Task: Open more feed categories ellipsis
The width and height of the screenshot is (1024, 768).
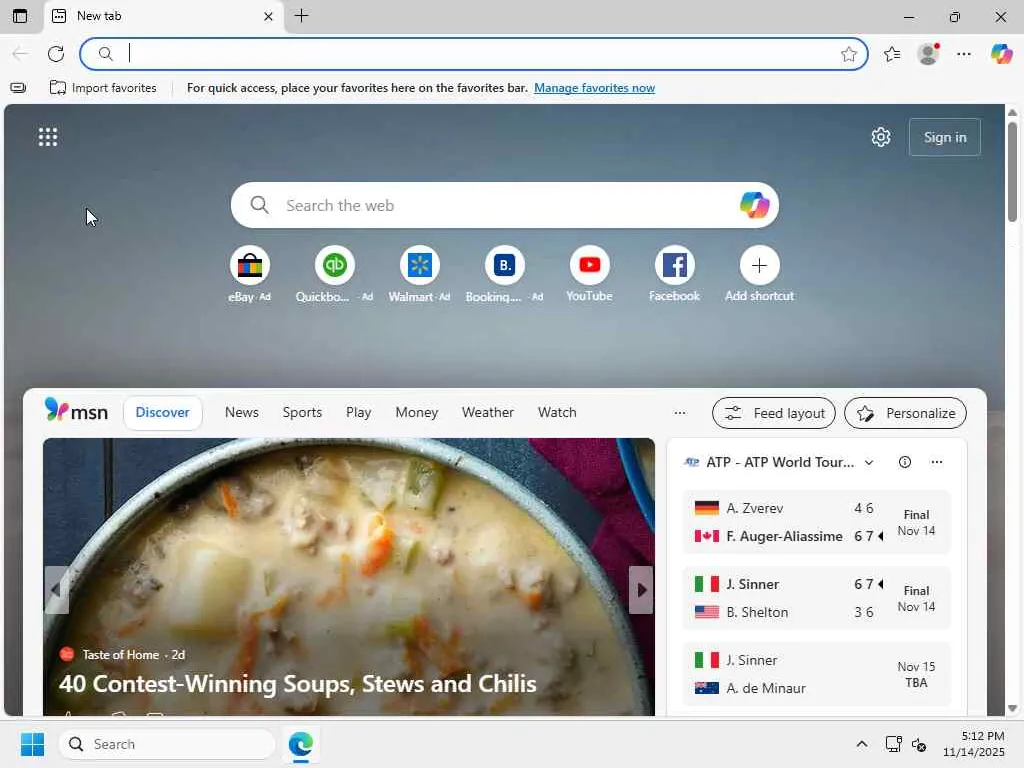Action: coord(680,413)
